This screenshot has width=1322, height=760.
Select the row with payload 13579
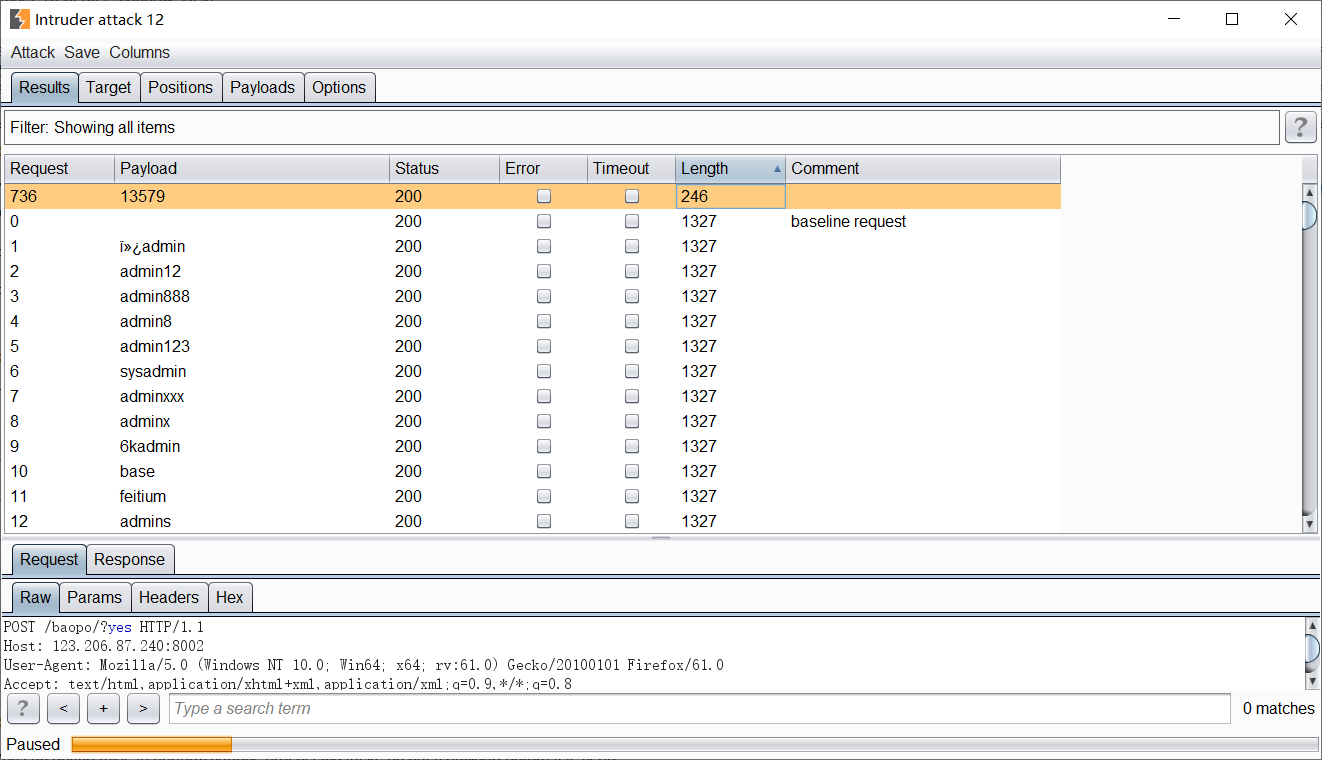coord(533,196)
